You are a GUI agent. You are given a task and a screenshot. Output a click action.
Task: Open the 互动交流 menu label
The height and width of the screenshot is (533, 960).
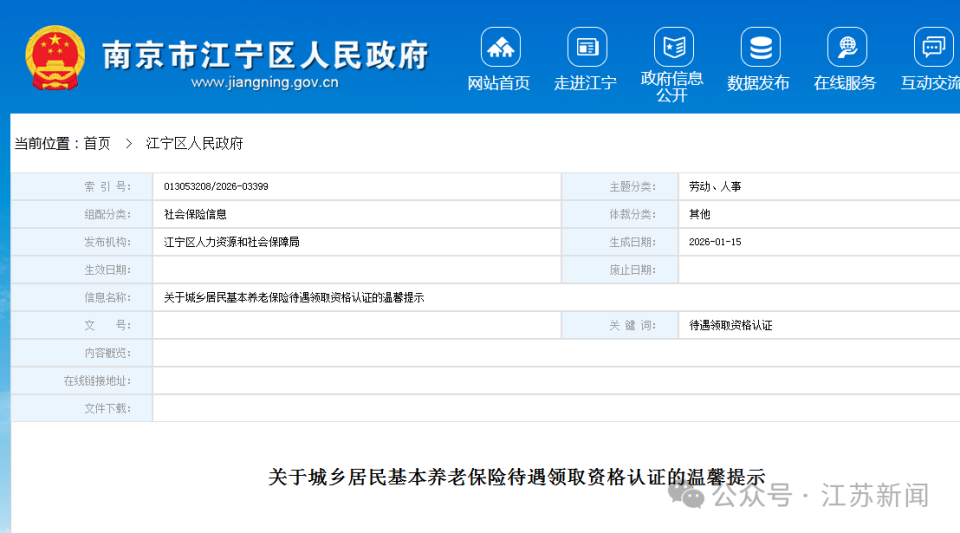click(x=930, y=83)
